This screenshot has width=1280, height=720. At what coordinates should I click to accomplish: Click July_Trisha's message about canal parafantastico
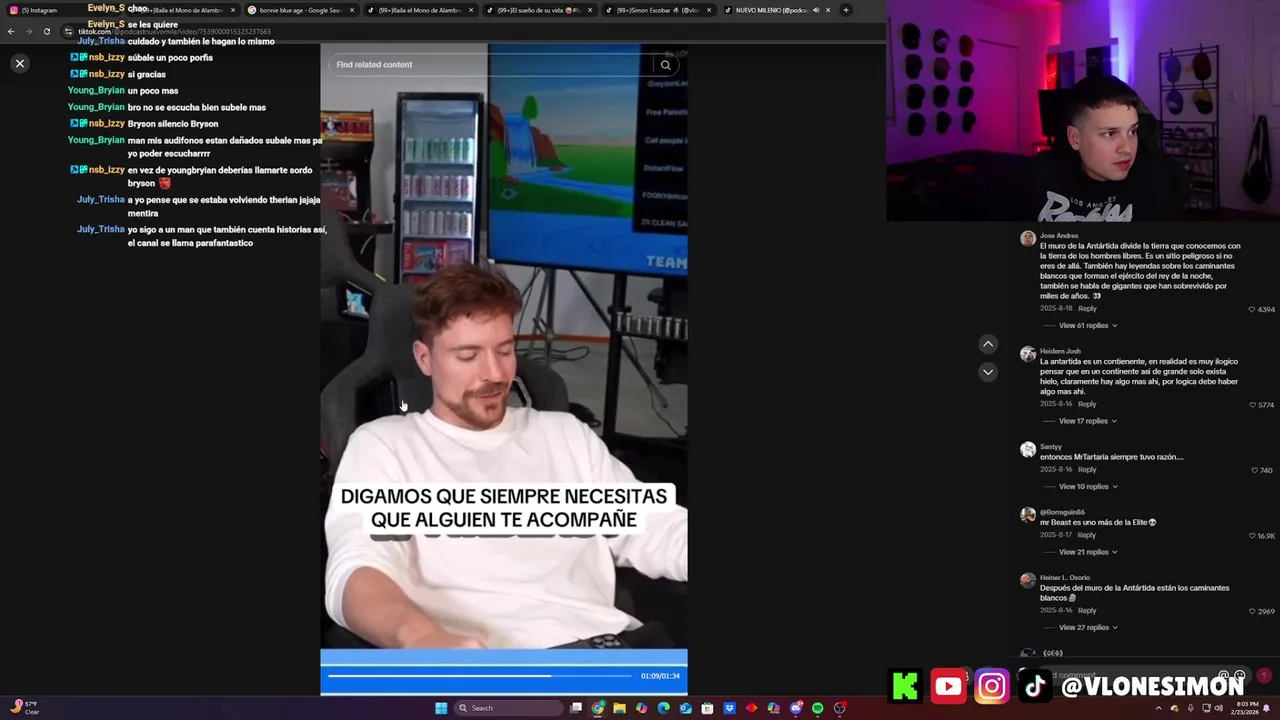226,236
